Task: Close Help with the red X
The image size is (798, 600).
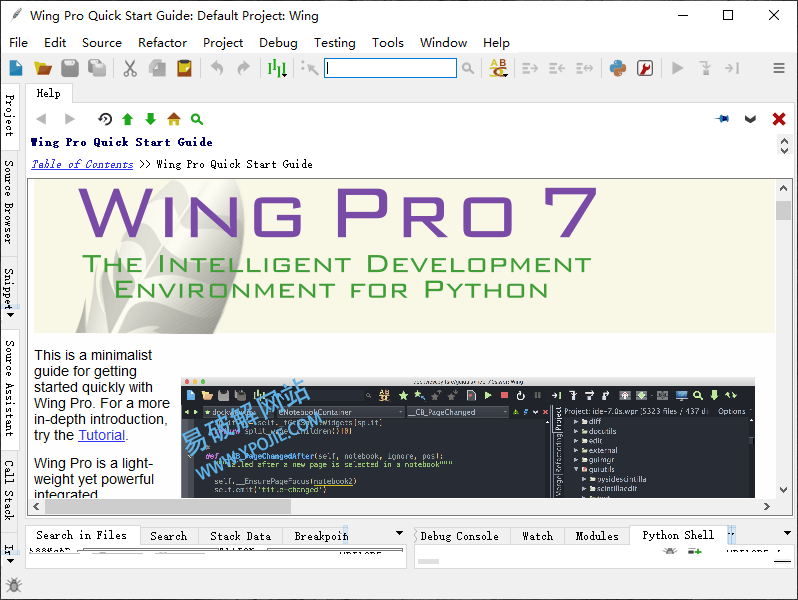Action: (x=779, y=119)
